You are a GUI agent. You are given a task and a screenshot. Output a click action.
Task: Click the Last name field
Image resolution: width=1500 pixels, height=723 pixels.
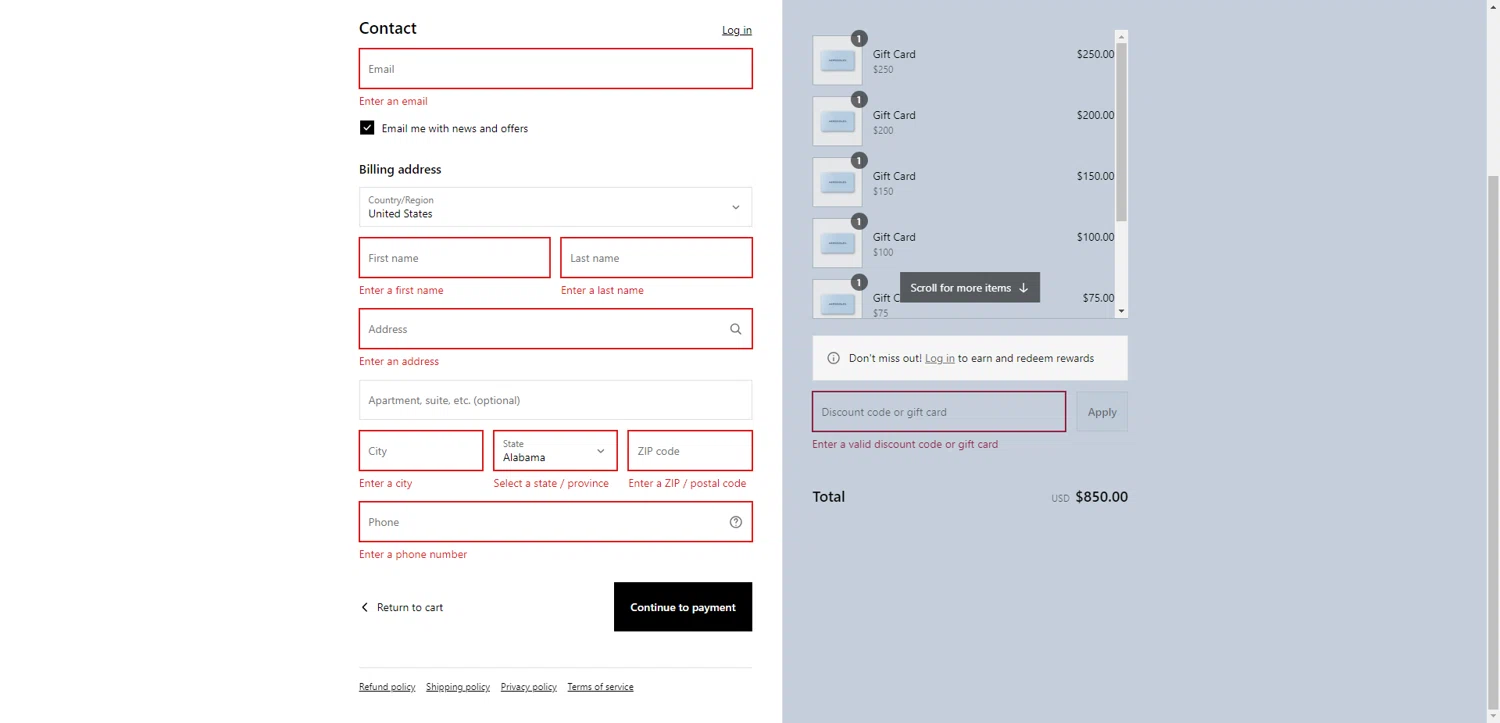pos(656,258)
